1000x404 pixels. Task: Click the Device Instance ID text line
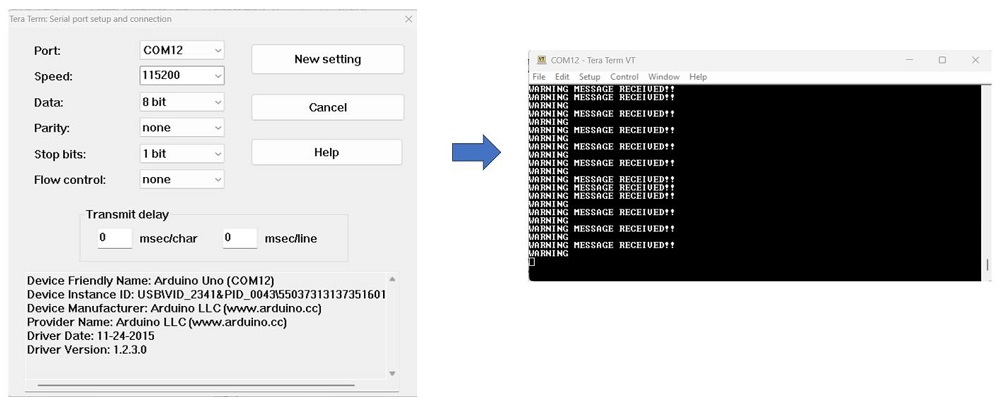(206, 294)
